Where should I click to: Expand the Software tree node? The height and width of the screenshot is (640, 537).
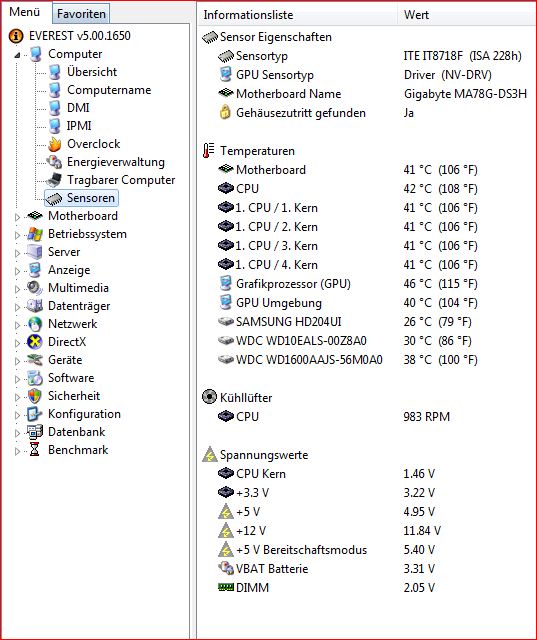17,378
